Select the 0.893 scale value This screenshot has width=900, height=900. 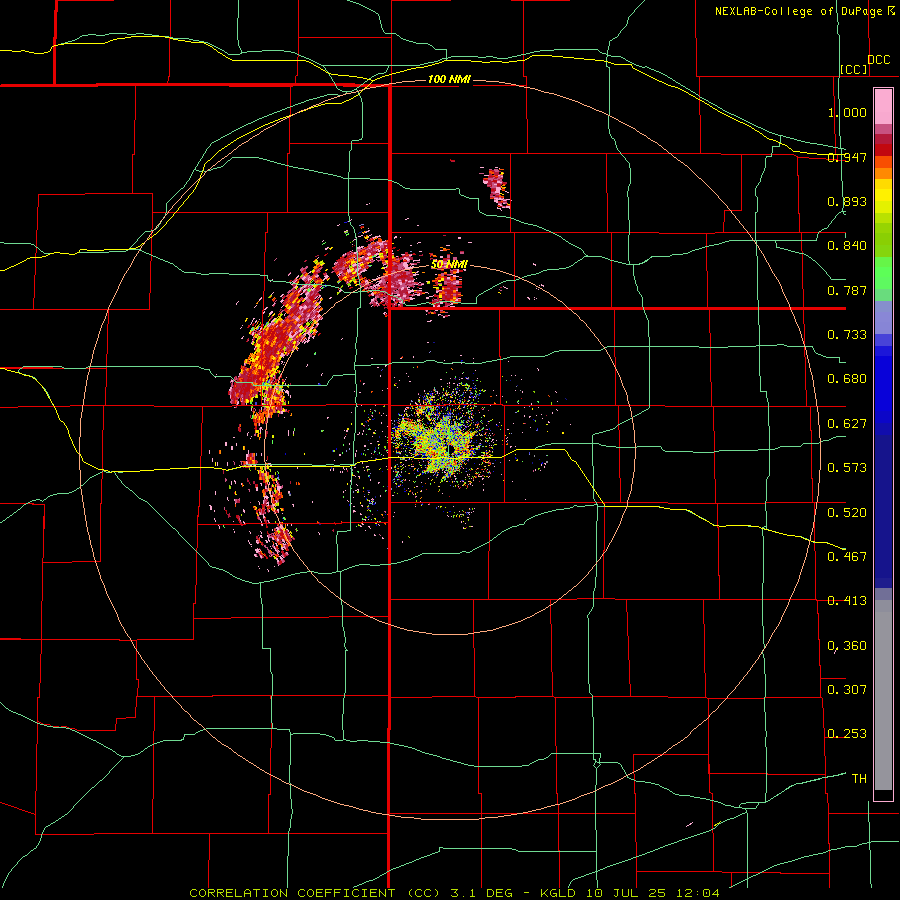pyautogui.click(x=847, y=201)
